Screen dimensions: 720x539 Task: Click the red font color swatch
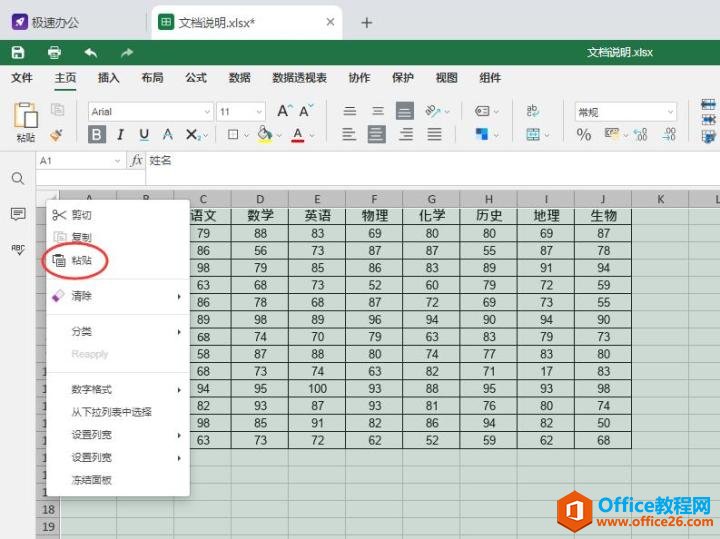[297, 135]
